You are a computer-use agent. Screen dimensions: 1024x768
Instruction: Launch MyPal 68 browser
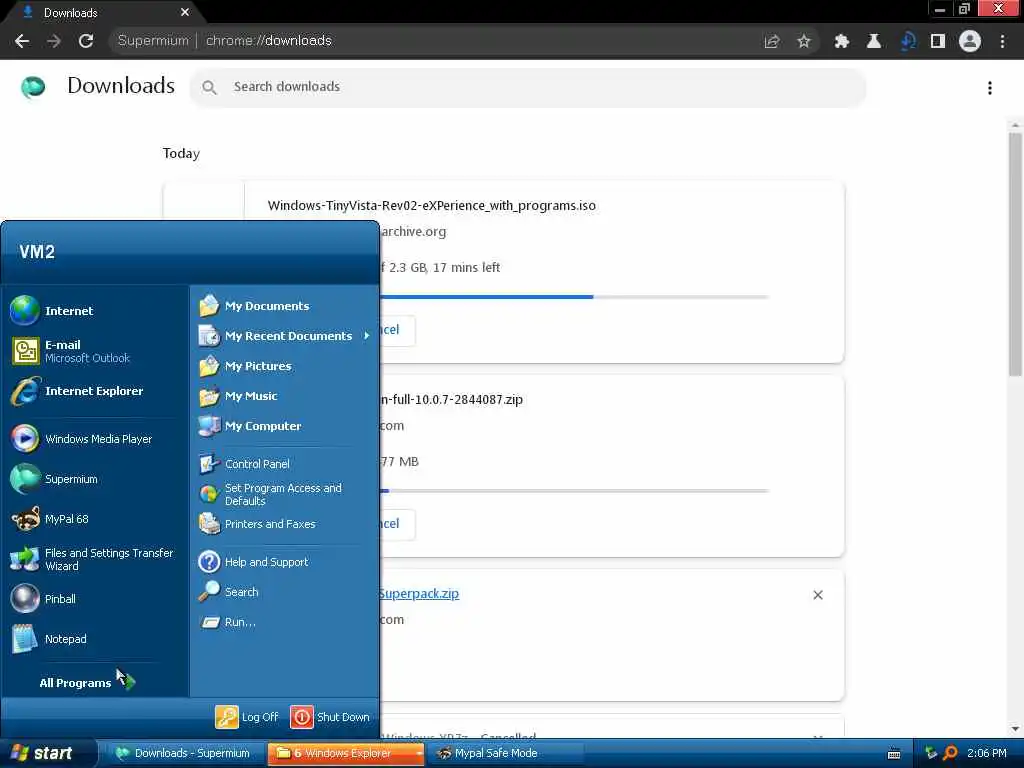(x=50, y=519)
